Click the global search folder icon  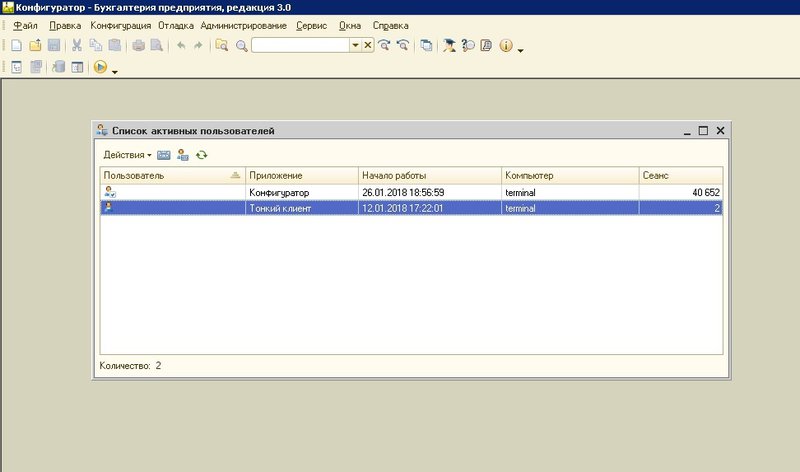(x=221, y=45)
